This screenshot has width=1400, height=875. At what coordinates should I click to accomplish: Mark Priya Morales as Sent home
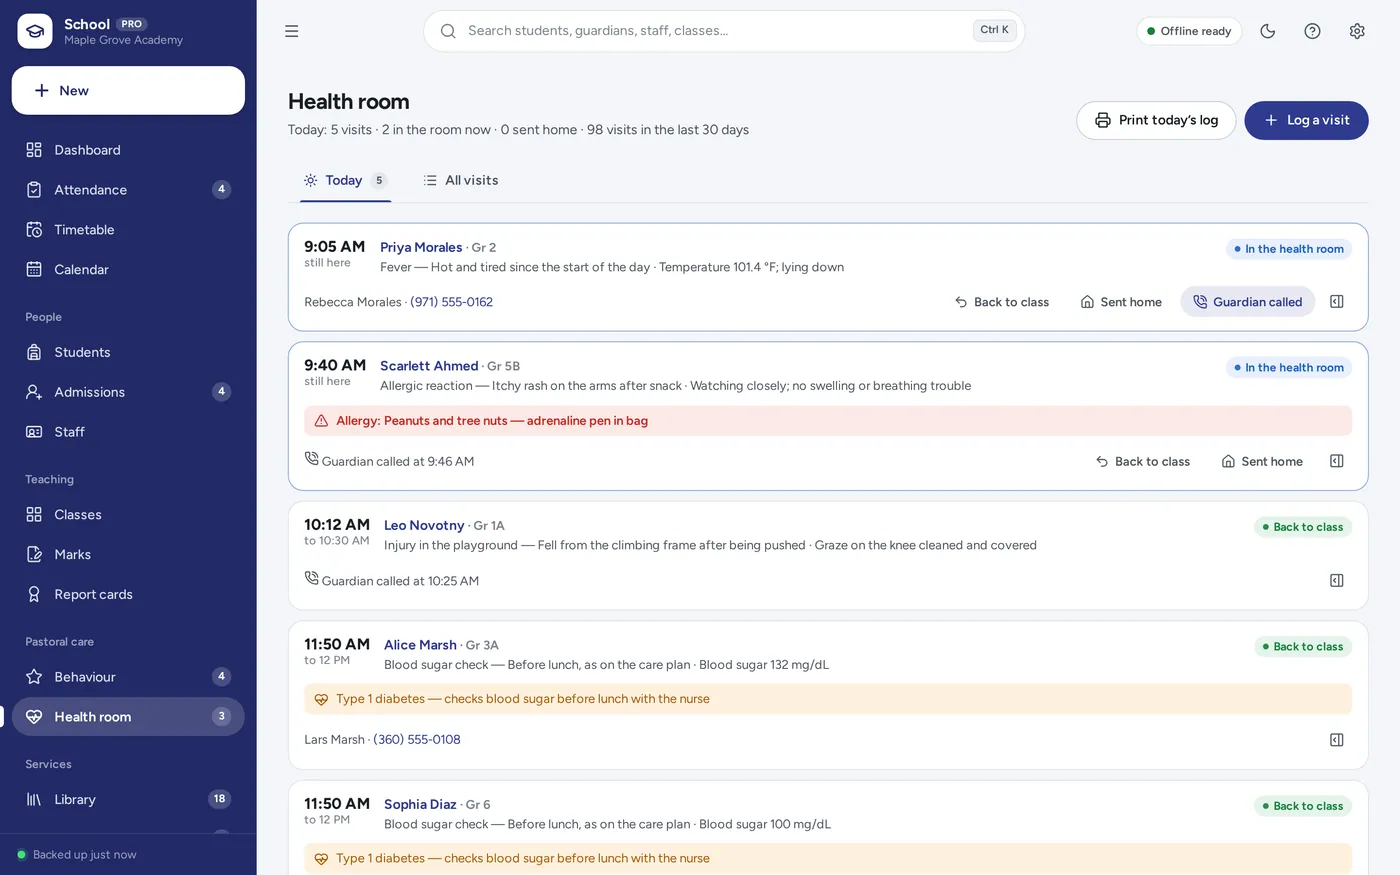click(1121, 302)
